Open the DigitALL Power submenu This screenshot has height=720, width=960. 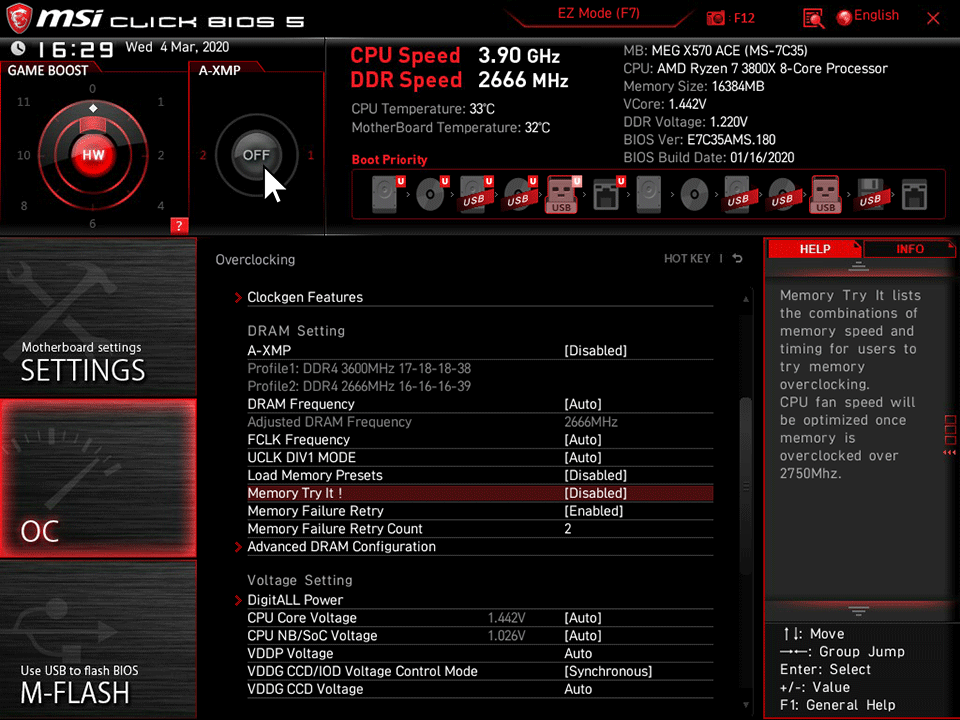coord(295,600)
